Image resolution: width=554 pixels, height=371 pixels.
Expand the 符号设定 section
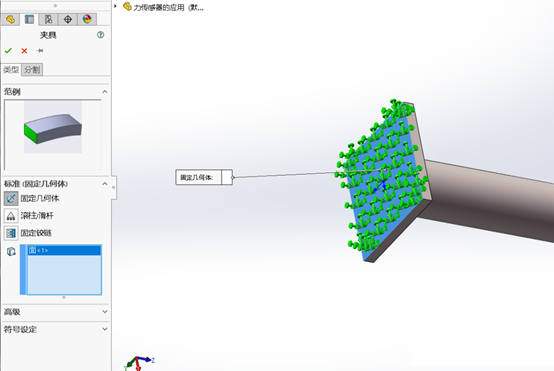[105, 329]
